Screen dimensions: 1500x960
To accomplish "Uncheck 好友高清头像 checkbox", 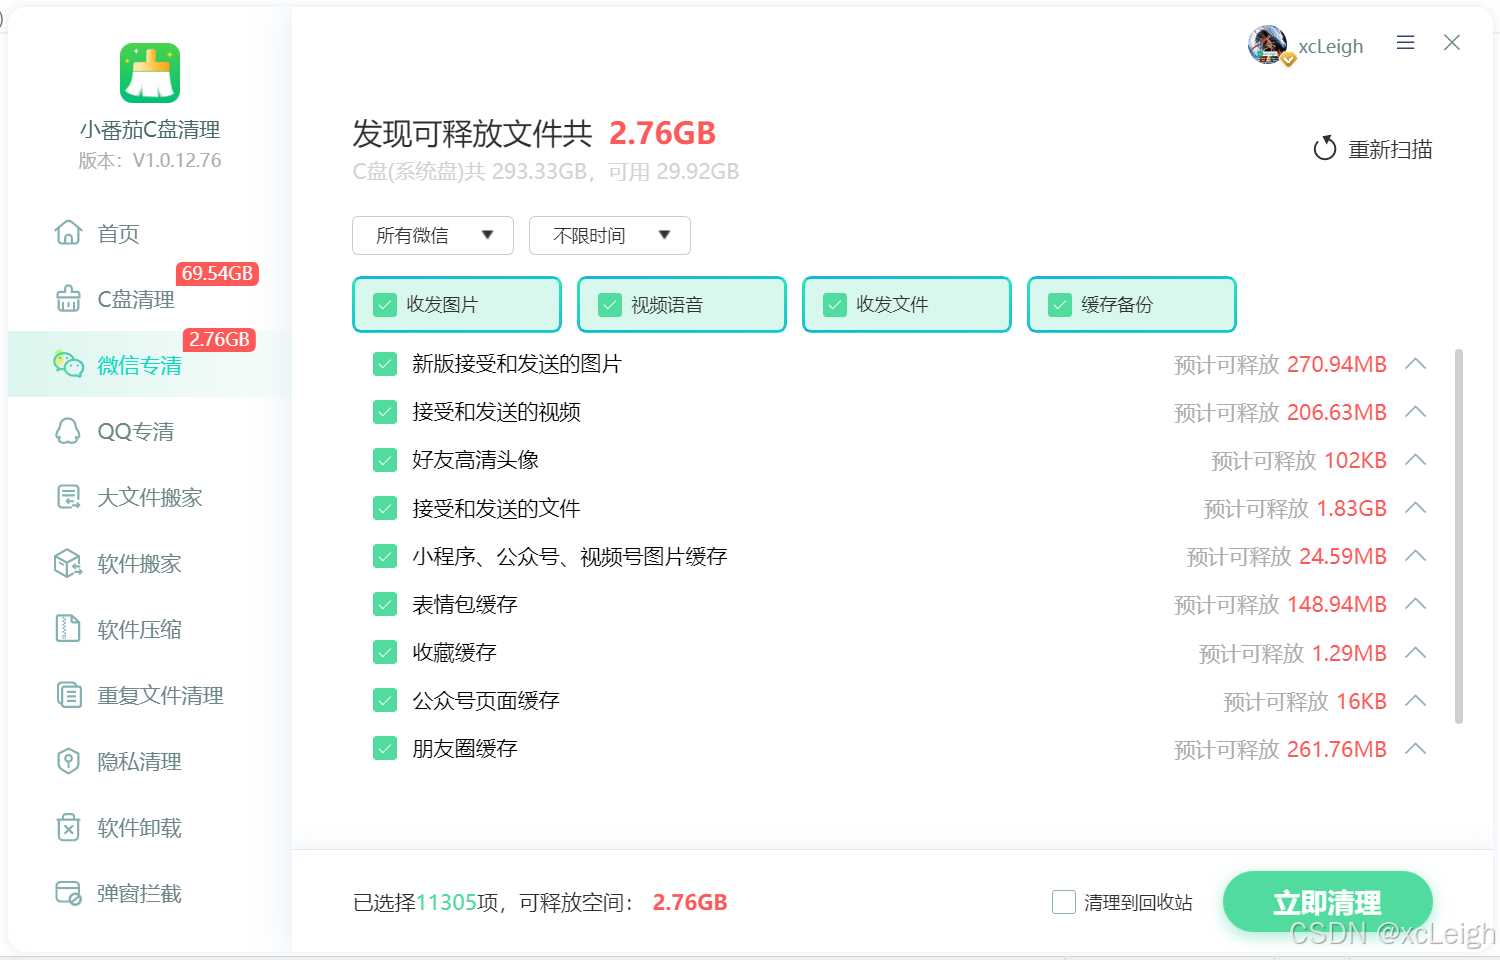I will click(x=385, y=460).
